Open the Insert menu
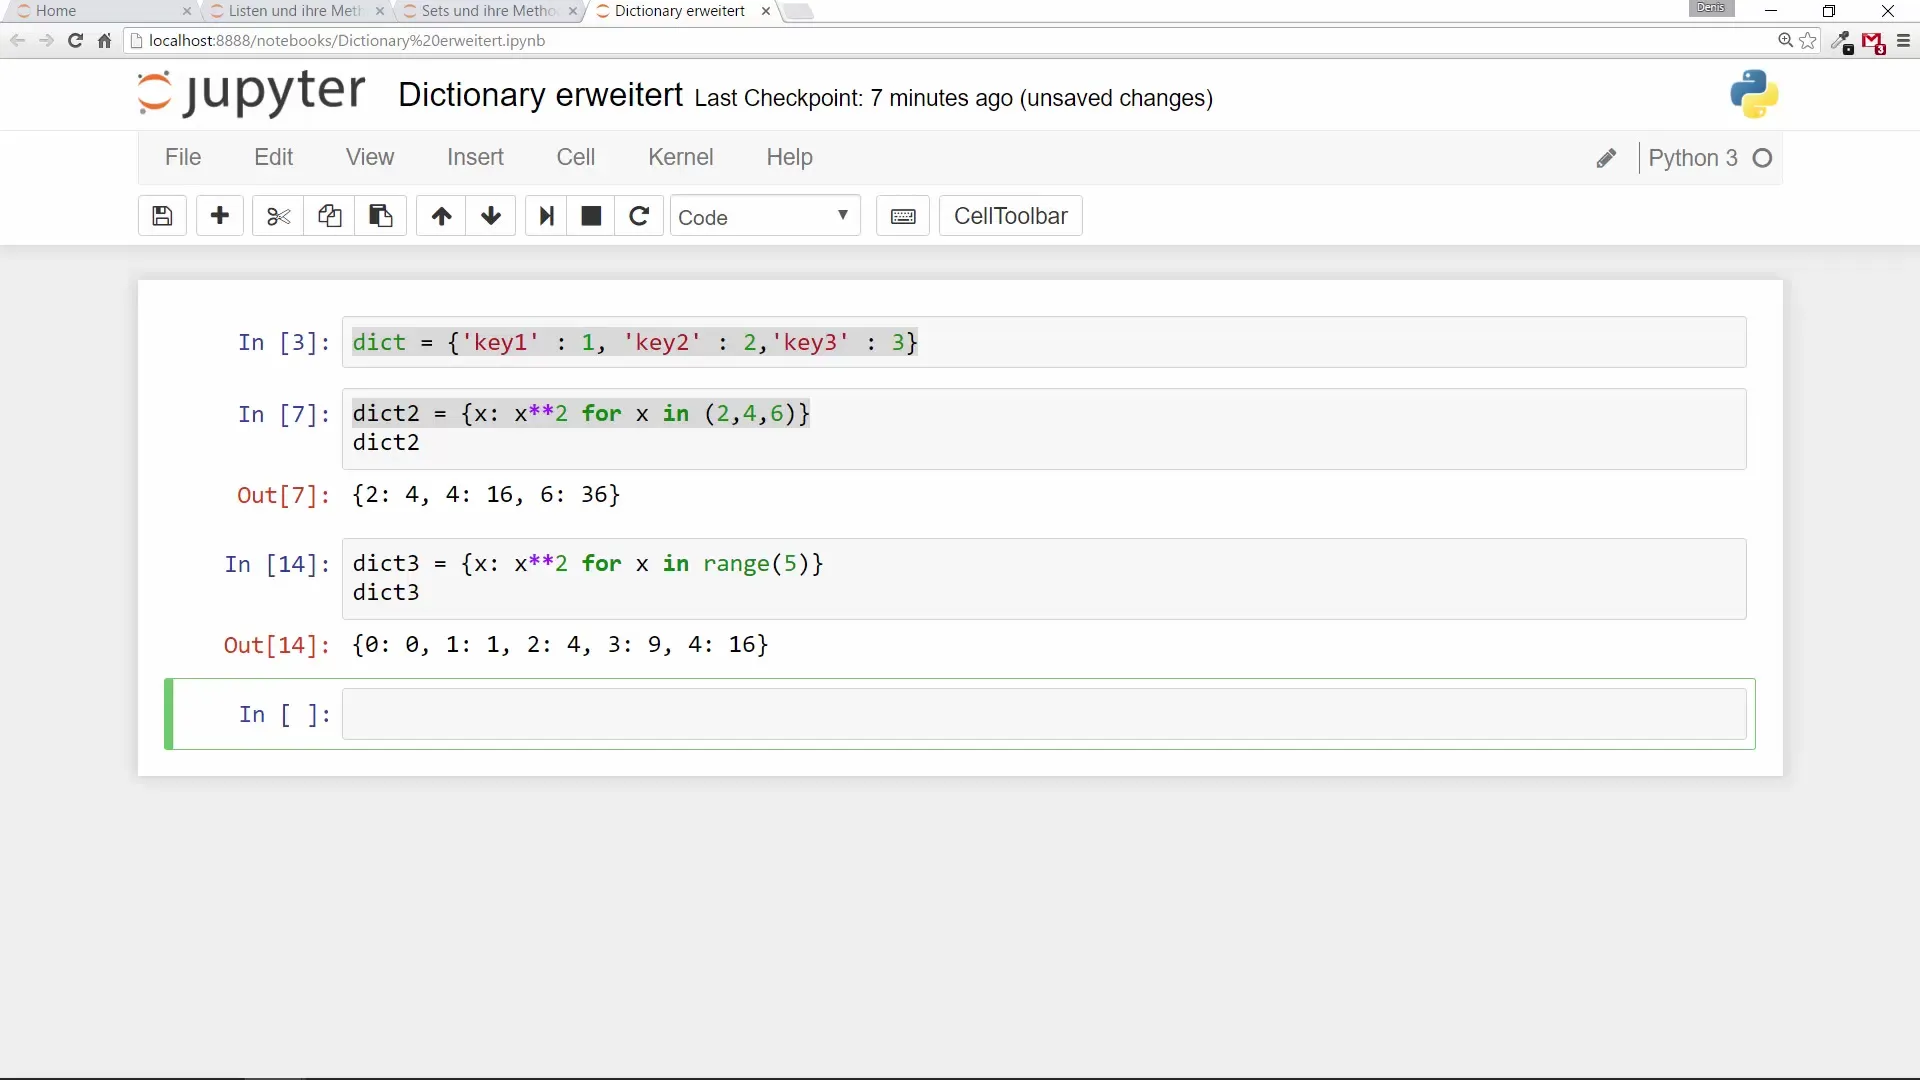Screen dimensions: 1920x1080 pyautogui.click(x=475, y=157)
